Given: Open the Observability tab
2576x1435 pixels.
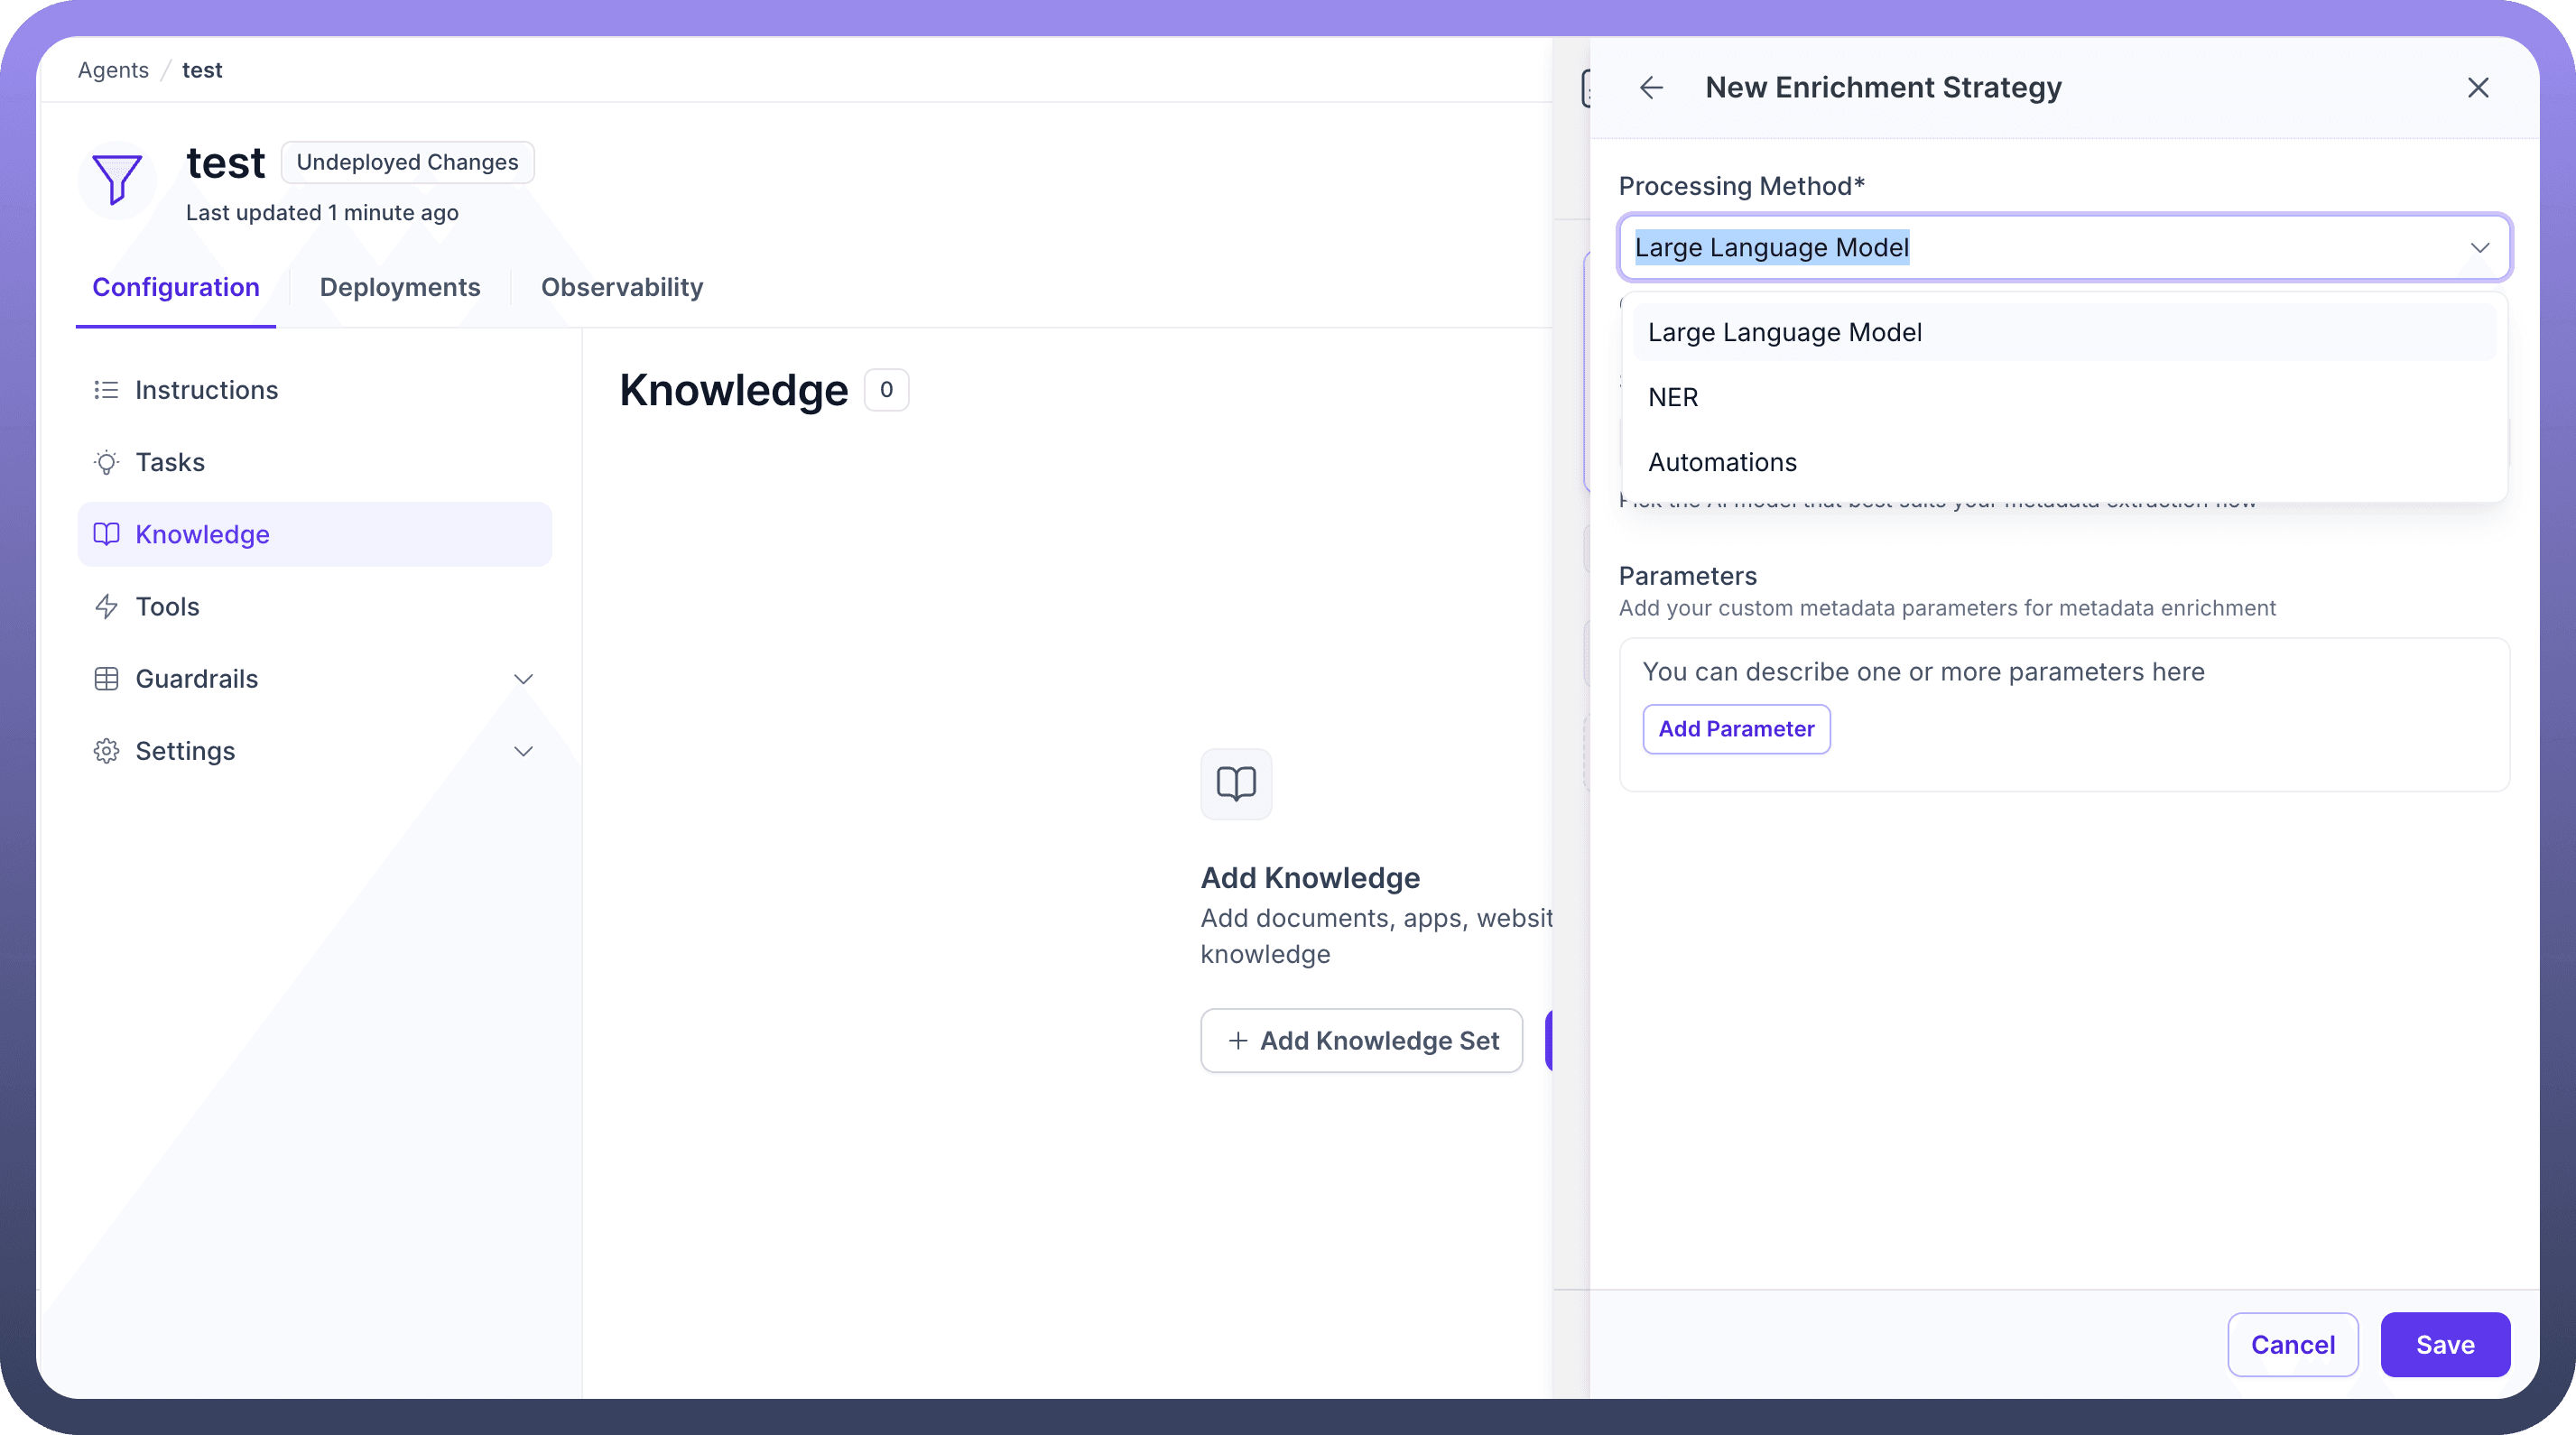Looking at the screenshot, I should 622,287.
